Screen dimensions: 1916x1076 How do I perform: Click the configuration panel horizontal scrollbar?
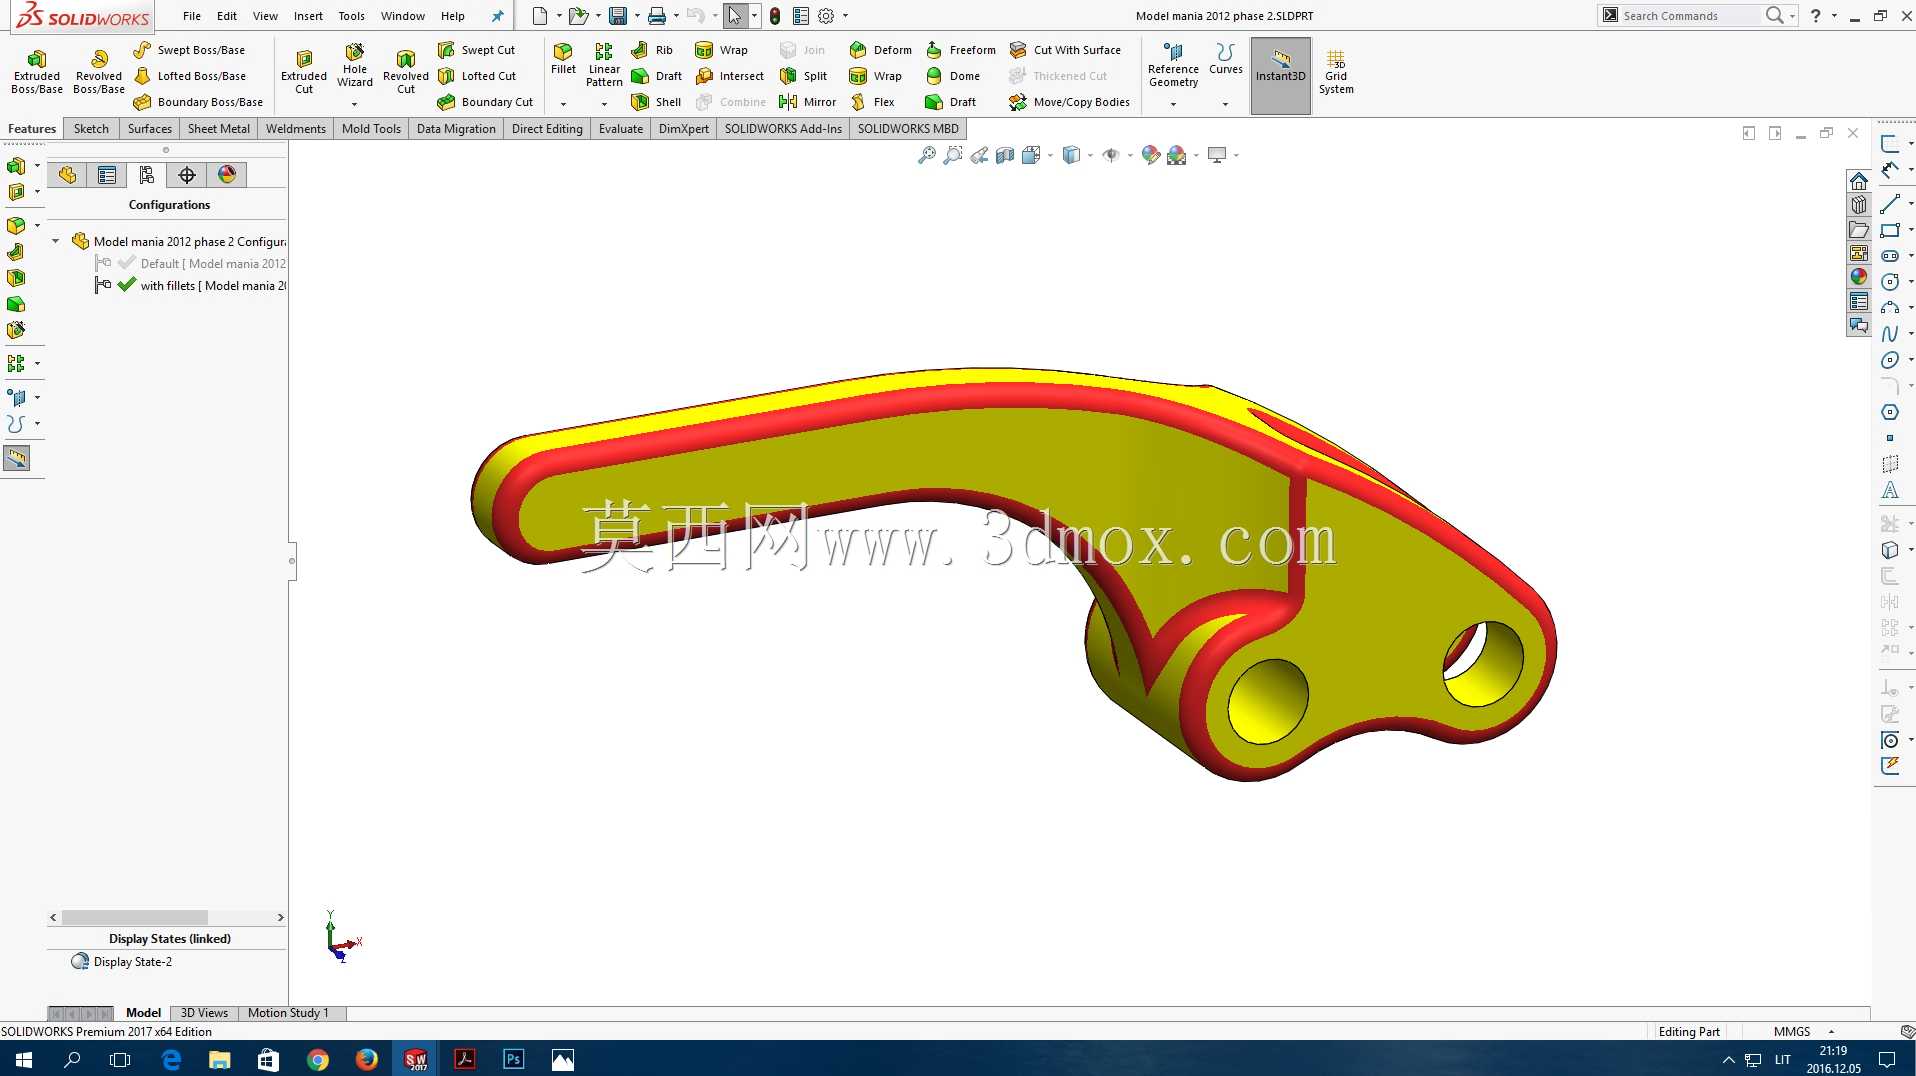[x=135, y=917]
